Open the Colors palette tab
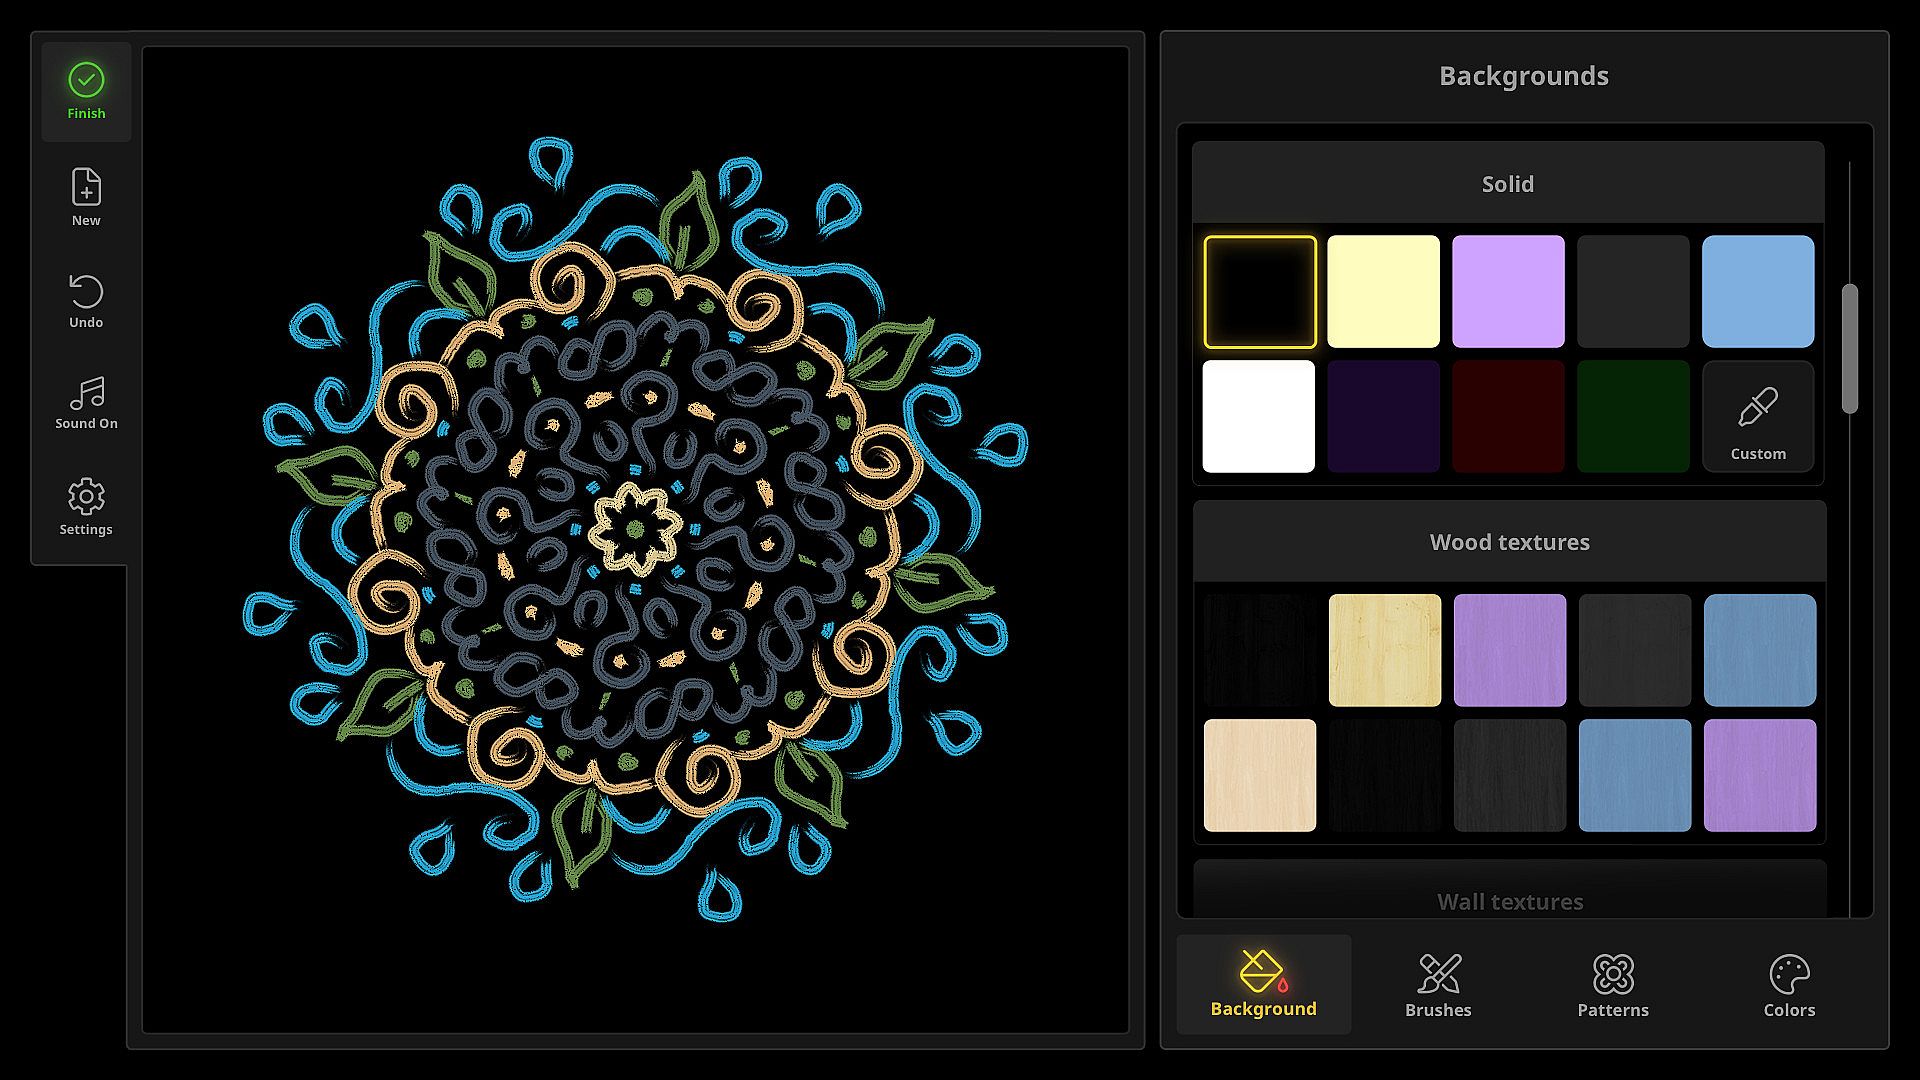 tap(1789, 985)
